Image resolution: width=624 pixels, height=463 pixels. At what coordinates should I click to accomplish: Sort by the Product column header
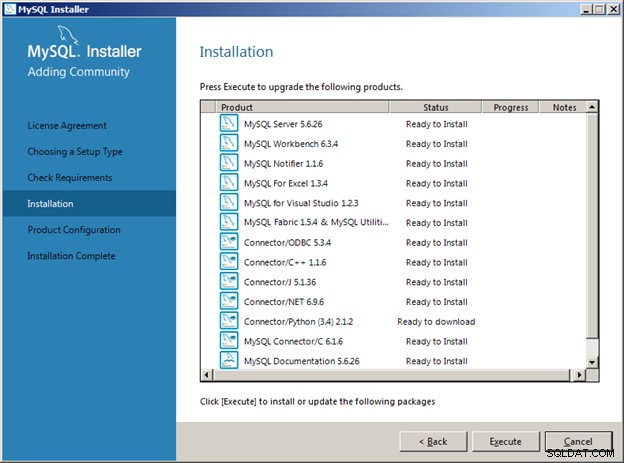point(302,107)
